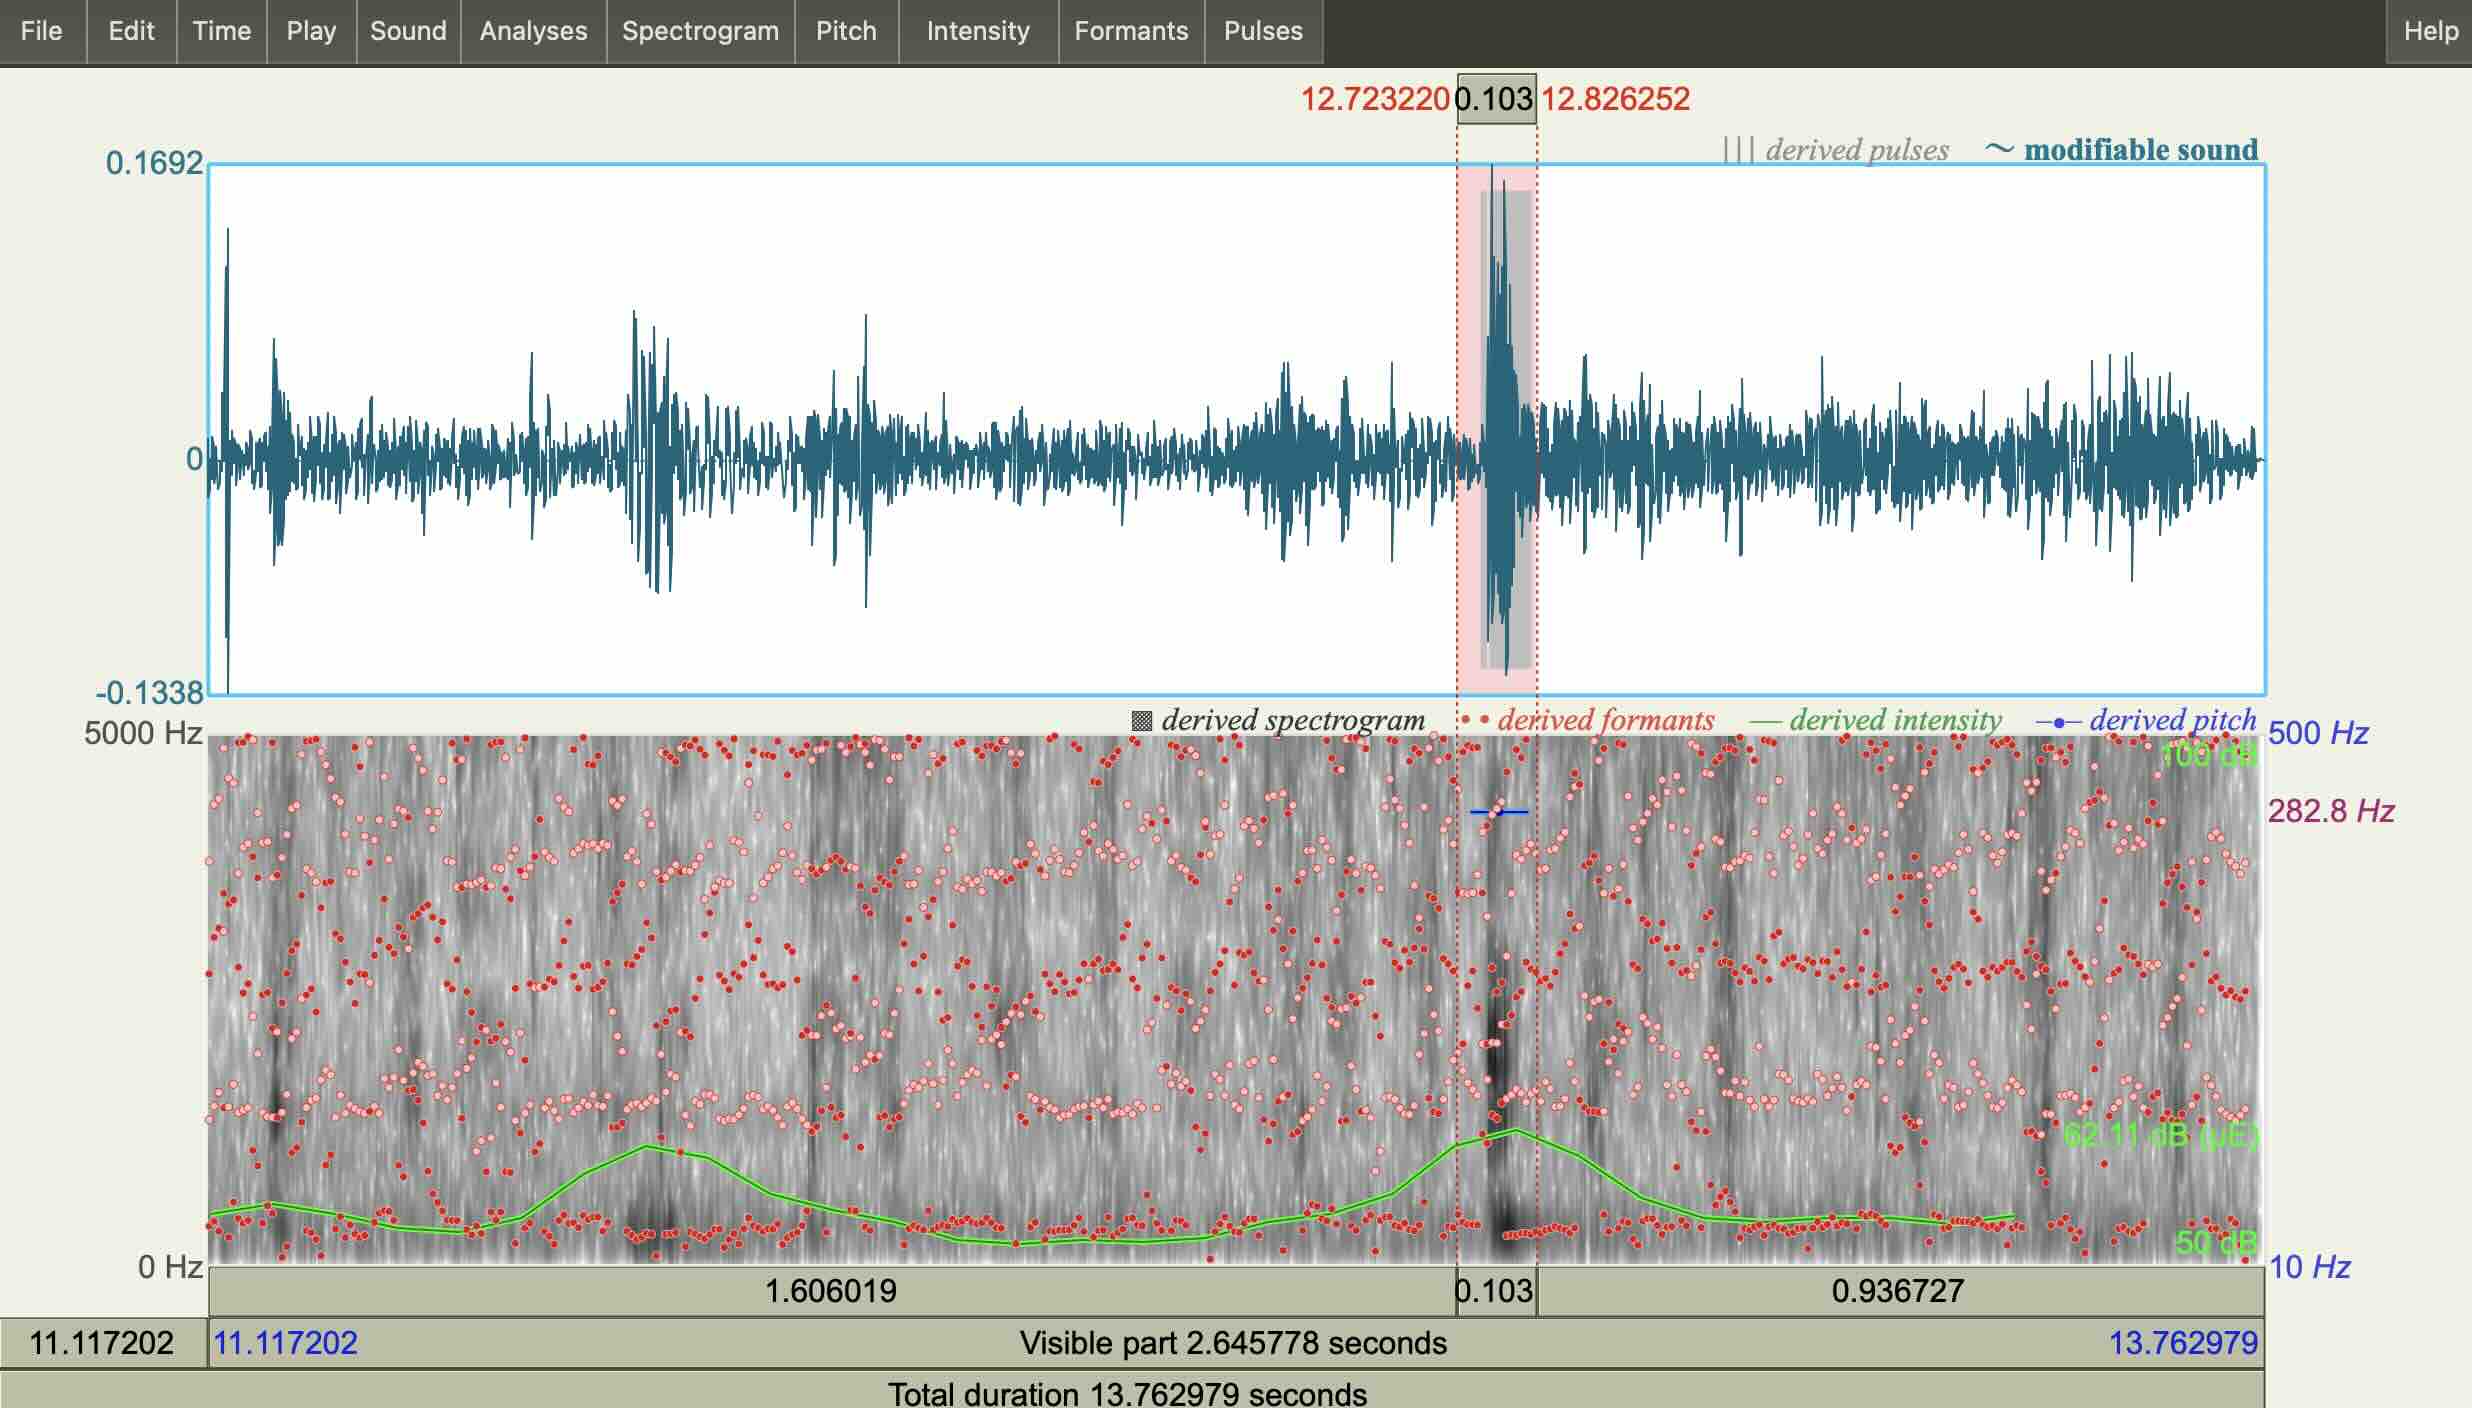The image size is (2472, 1408).
Task: Click the derived spectrogram legend label
Action: 1278,720
